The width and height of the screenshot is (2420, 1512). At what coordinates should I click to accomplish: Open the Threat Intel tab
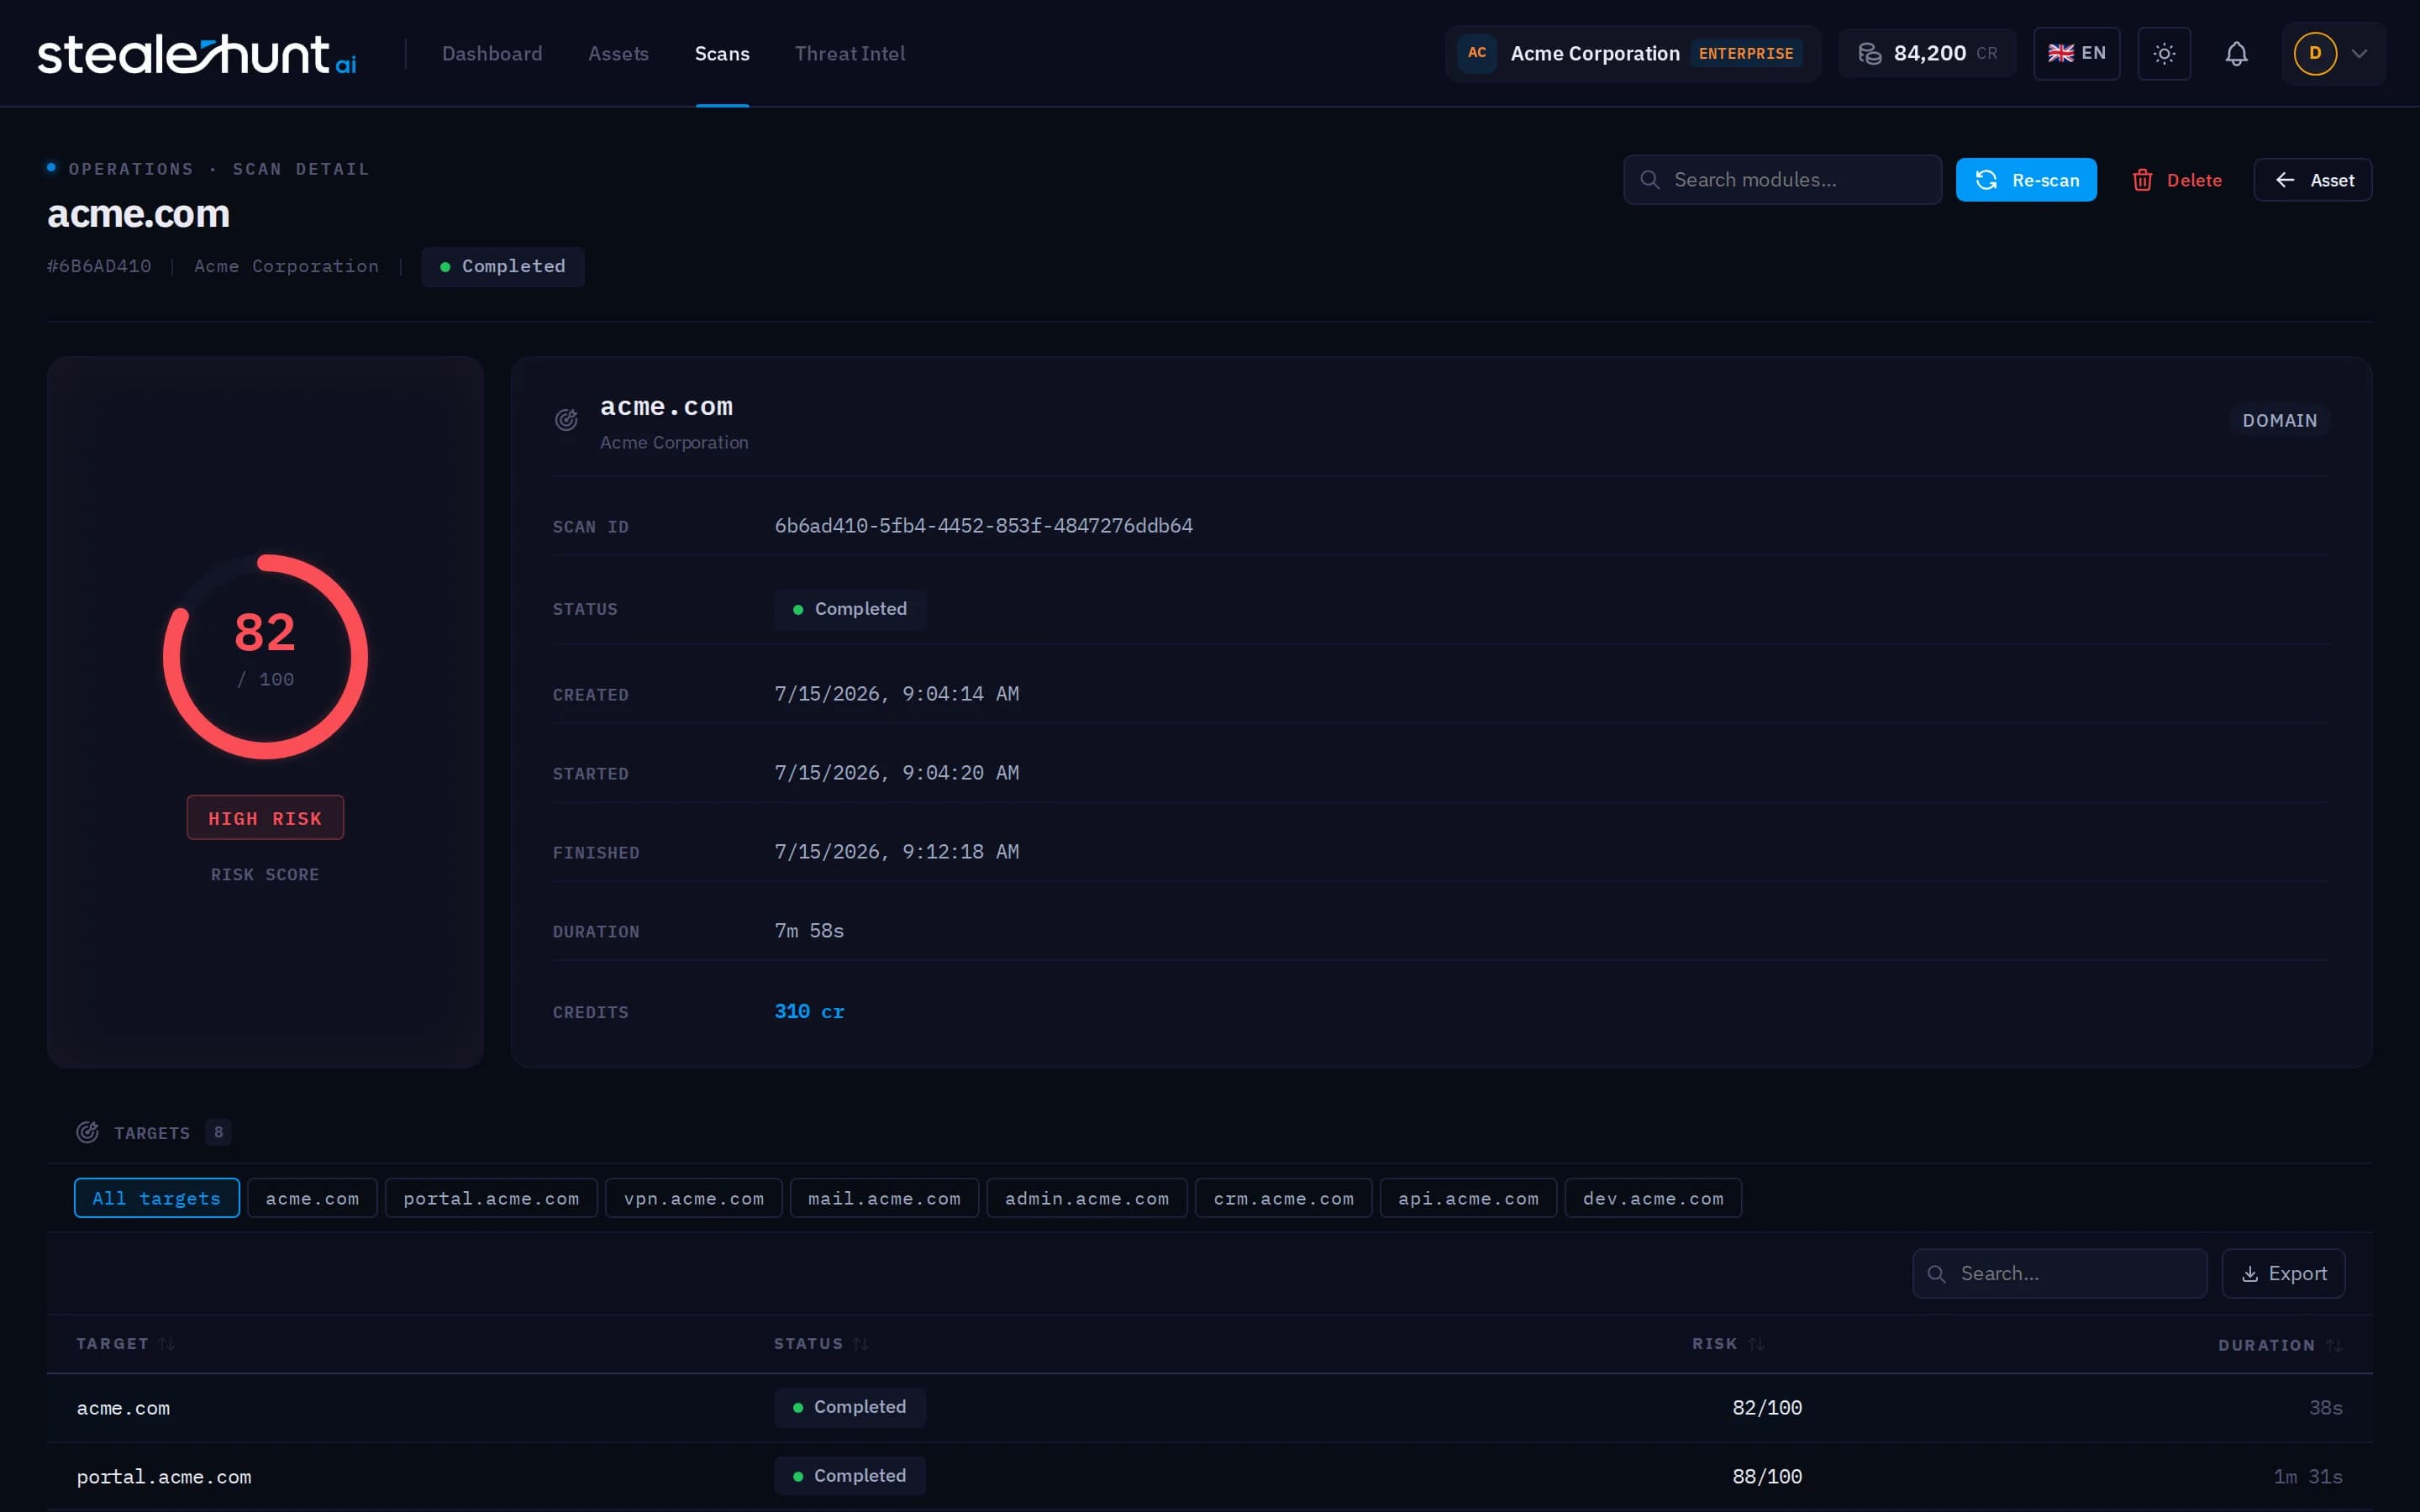click(x=849, y=54)
